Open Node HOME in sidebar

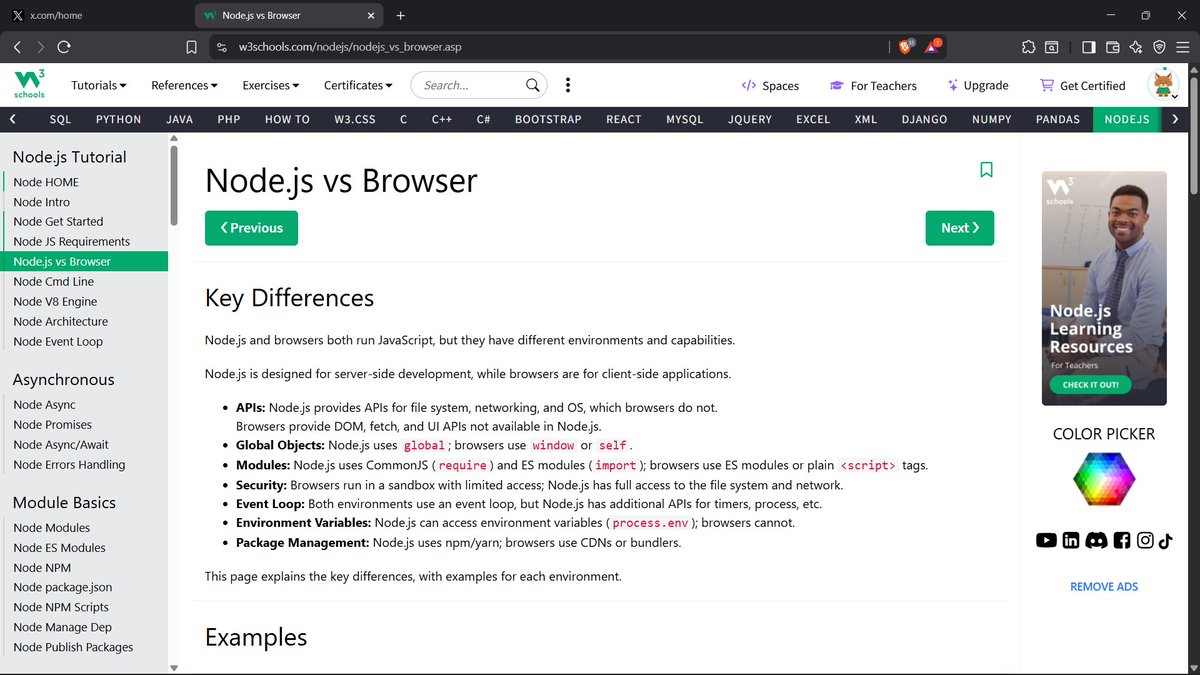click(x=46, y=182)
